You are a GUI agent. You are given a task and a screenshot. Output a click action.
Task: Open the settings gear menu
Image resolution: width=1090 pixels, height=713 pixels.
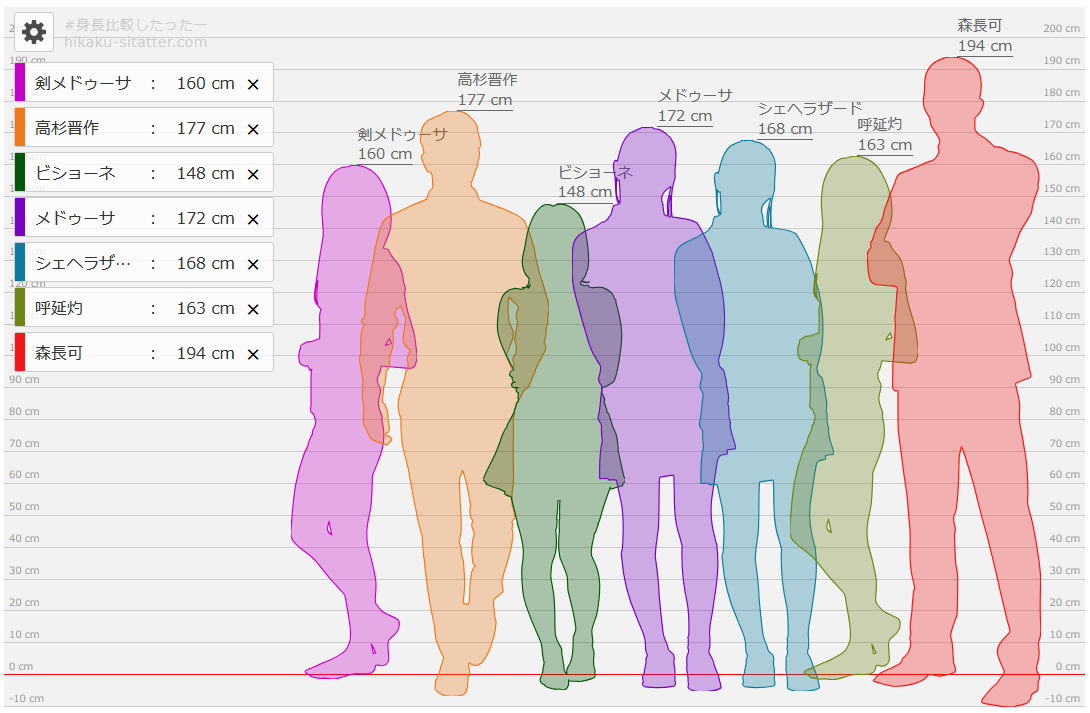coord(34,32)
